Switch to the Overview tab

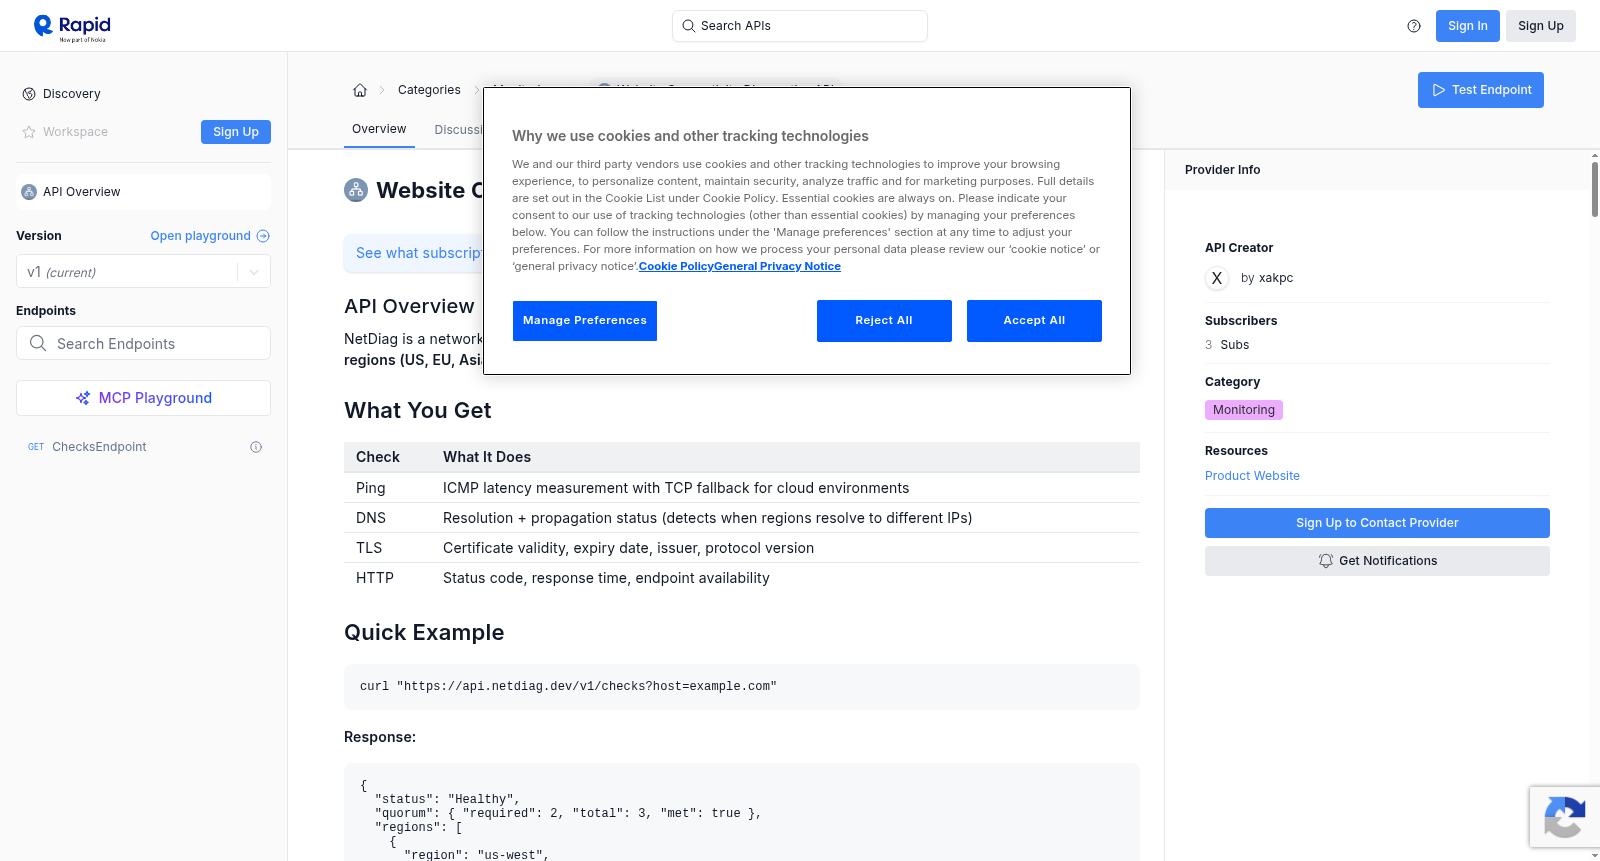[x=379, y=129]
